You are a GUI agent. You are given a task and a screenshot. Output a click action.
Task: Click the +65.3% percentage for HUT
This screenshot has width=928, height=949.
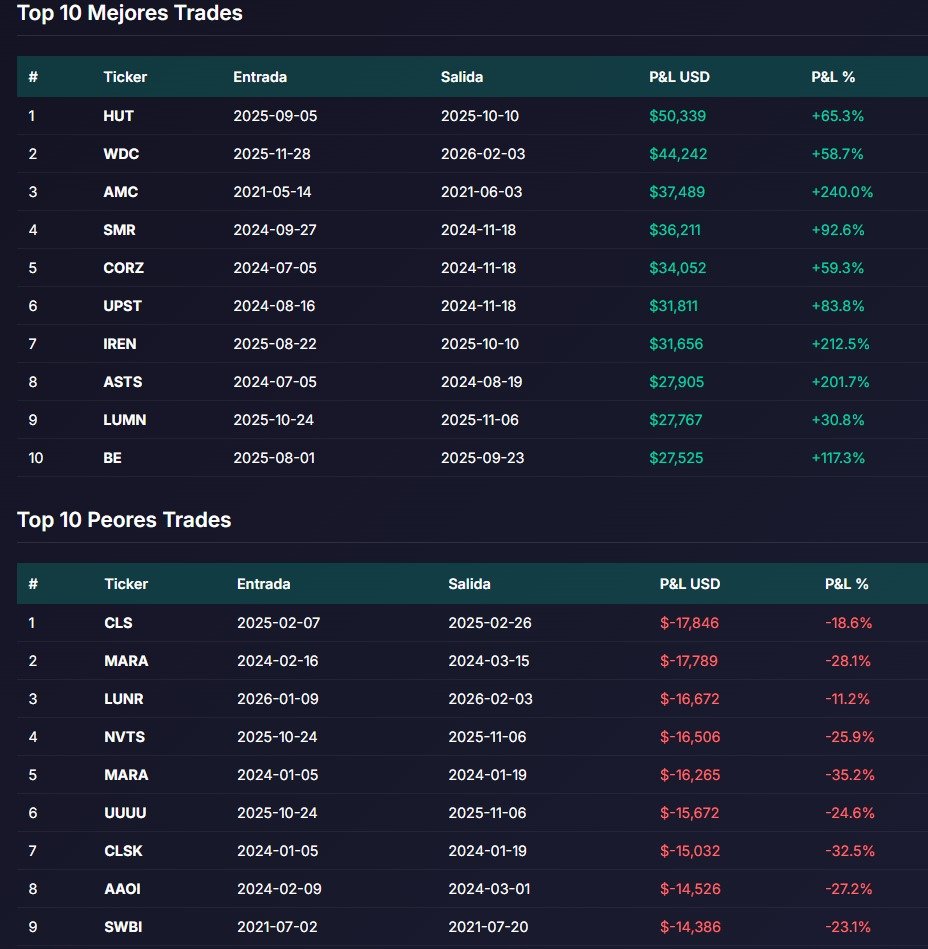tap(837, 116)
